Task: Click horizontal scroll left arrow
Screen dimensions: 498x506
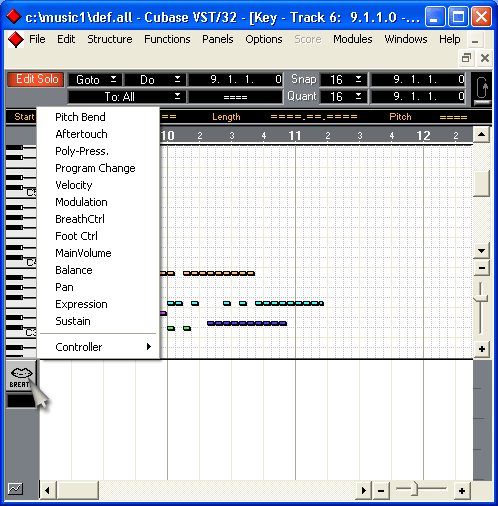Action: [x=47, y=490]
